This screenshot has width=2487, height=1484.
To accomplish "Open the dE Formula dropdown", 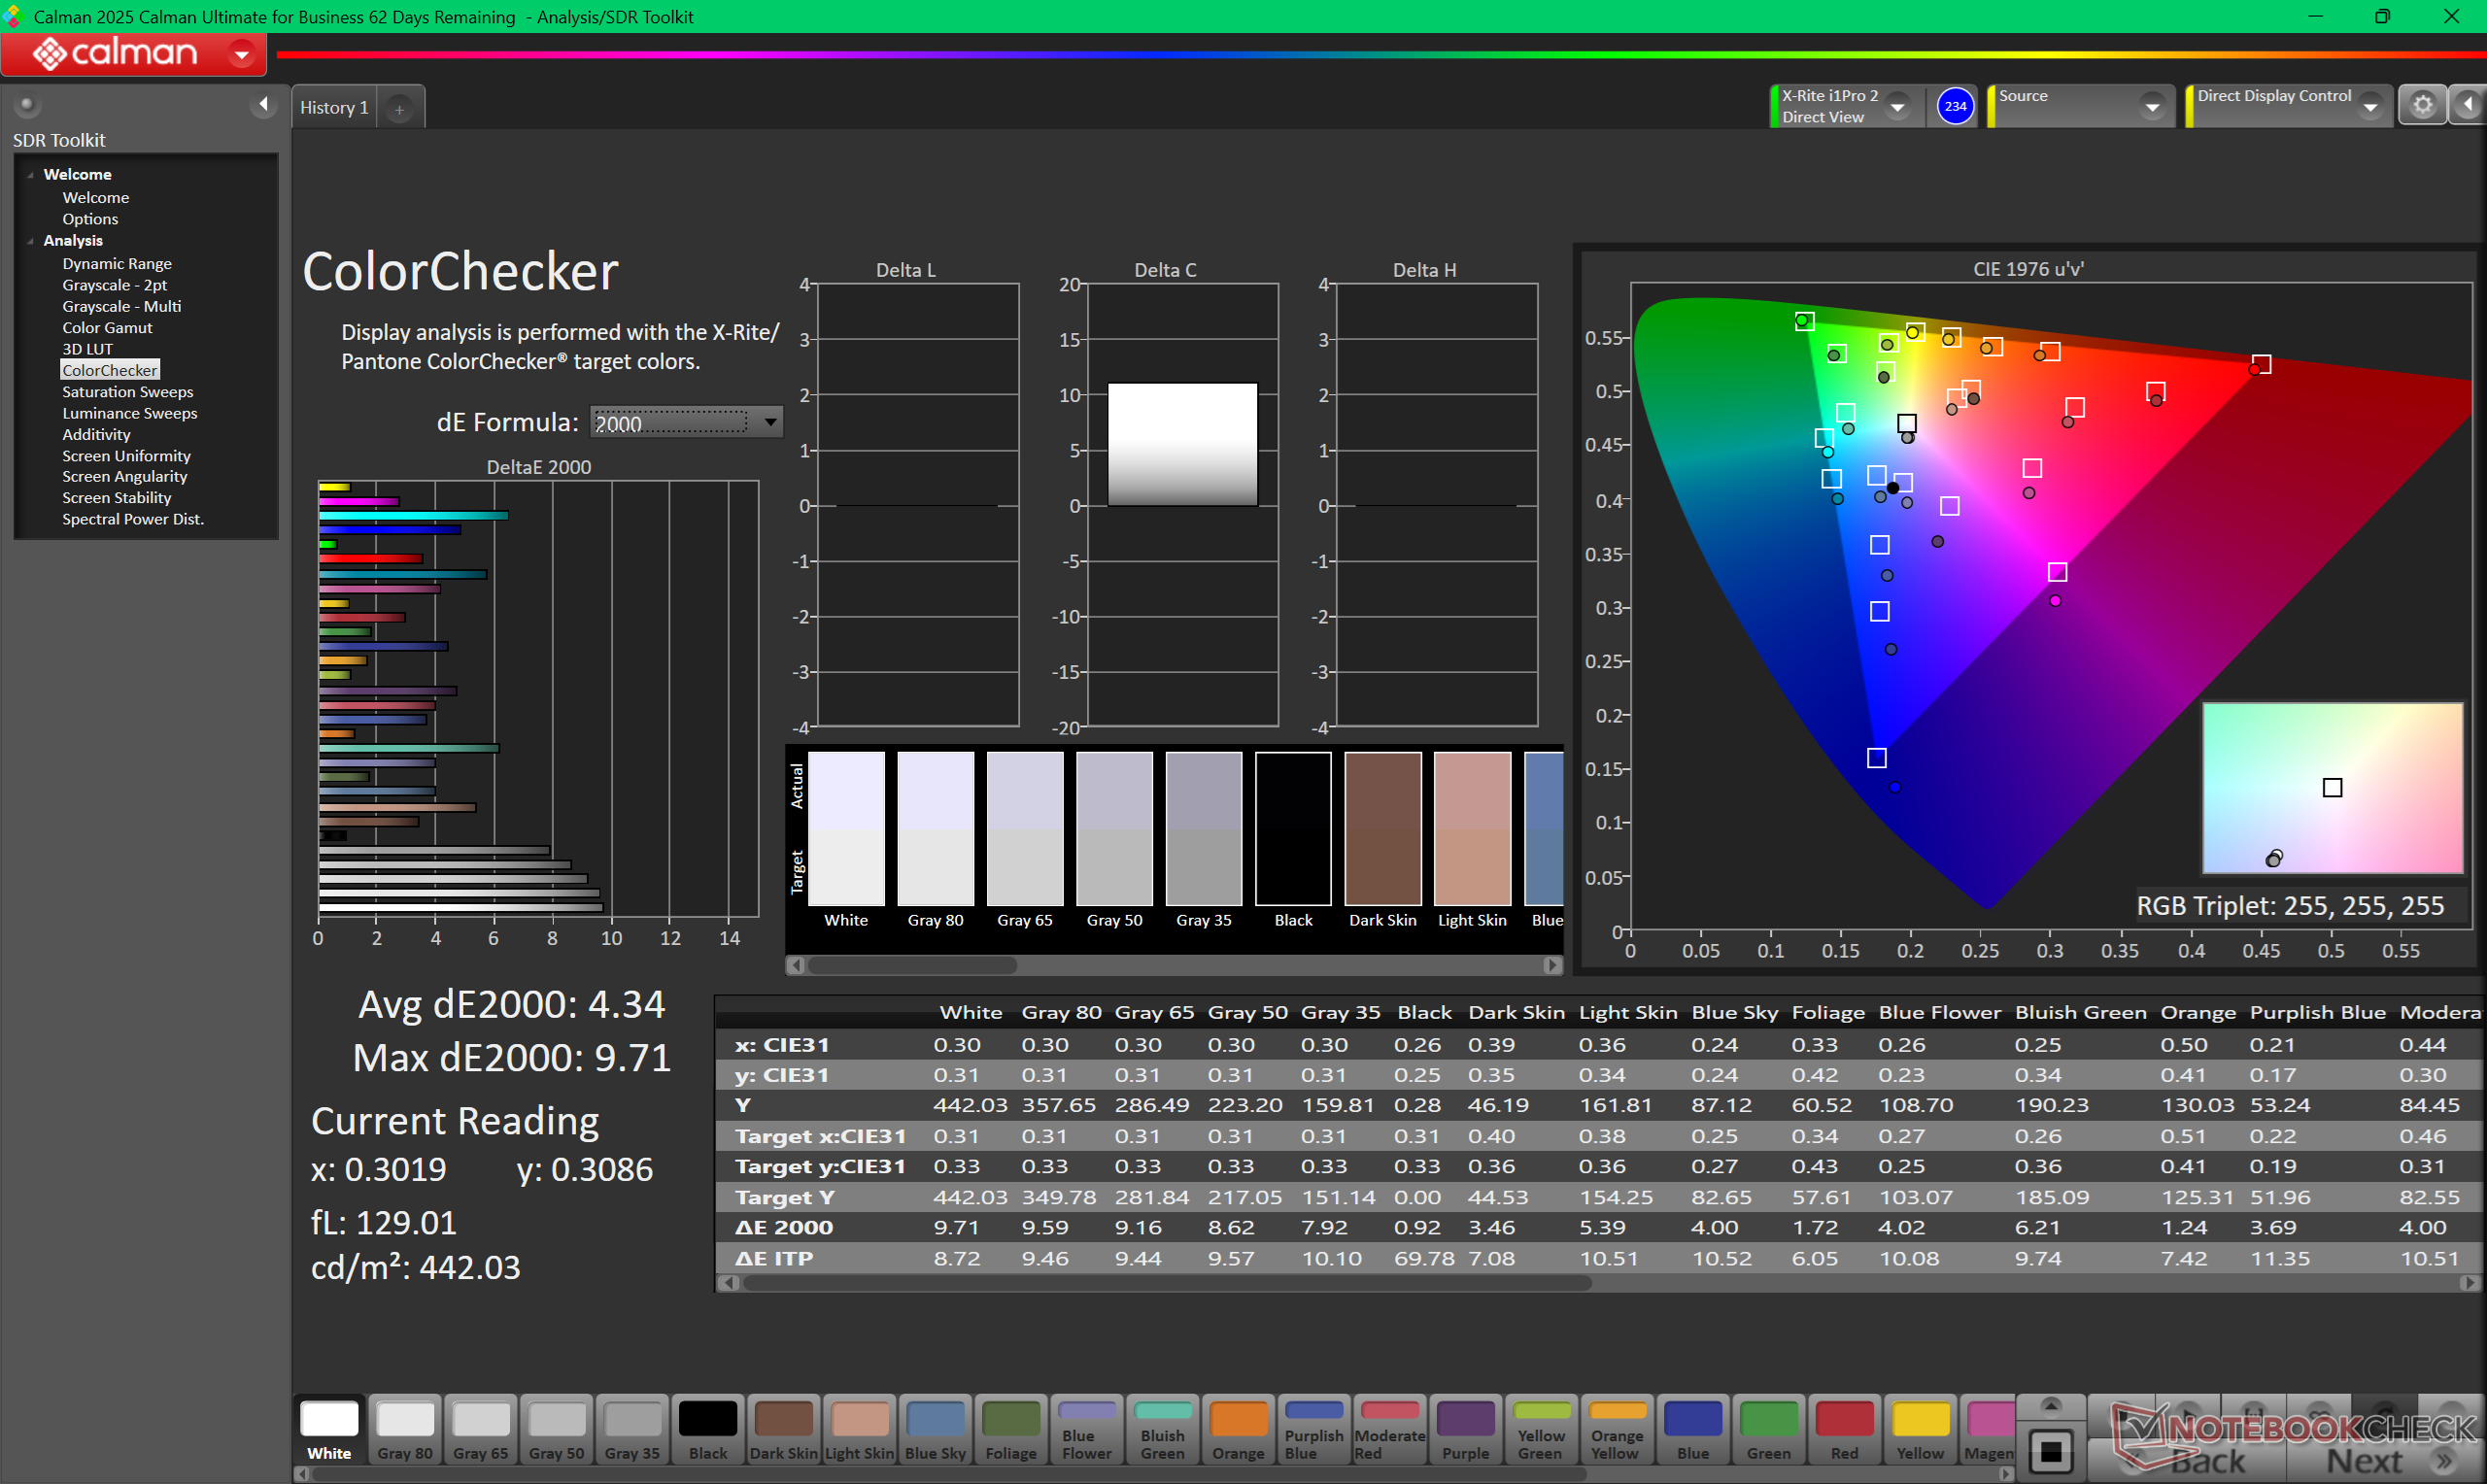I will pyautogui.click(x=770, y=422).
